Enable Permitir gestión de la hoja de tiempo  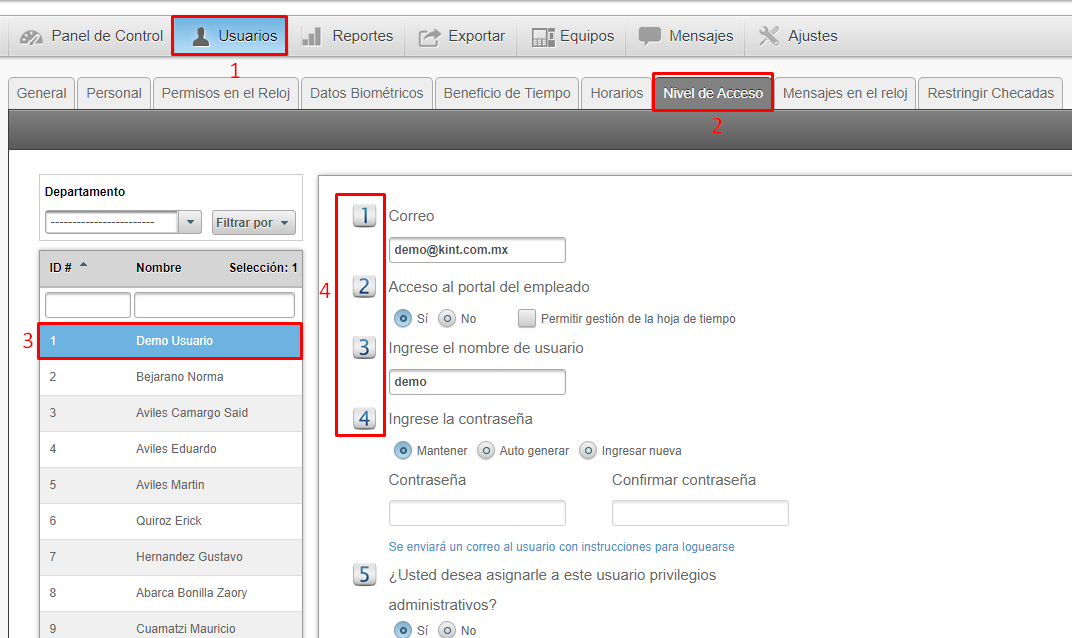[527, 319]
